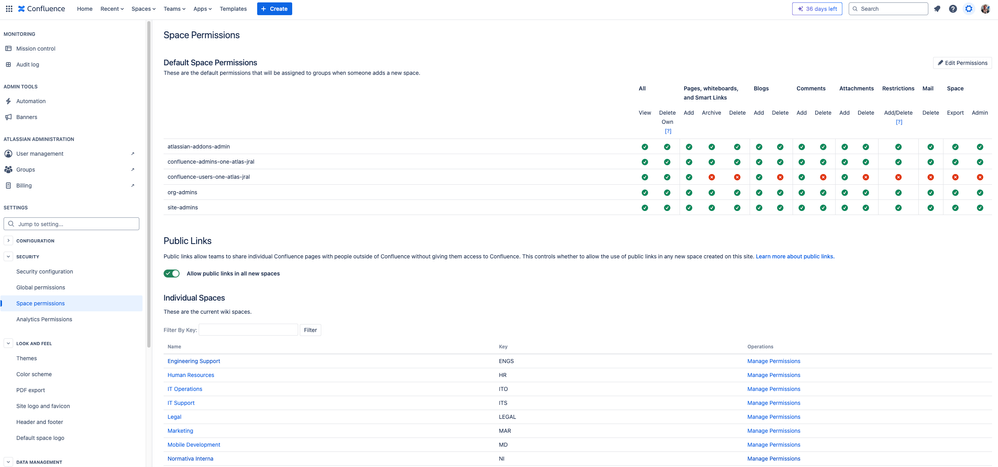Collapse the Look and Feel section

8,343
